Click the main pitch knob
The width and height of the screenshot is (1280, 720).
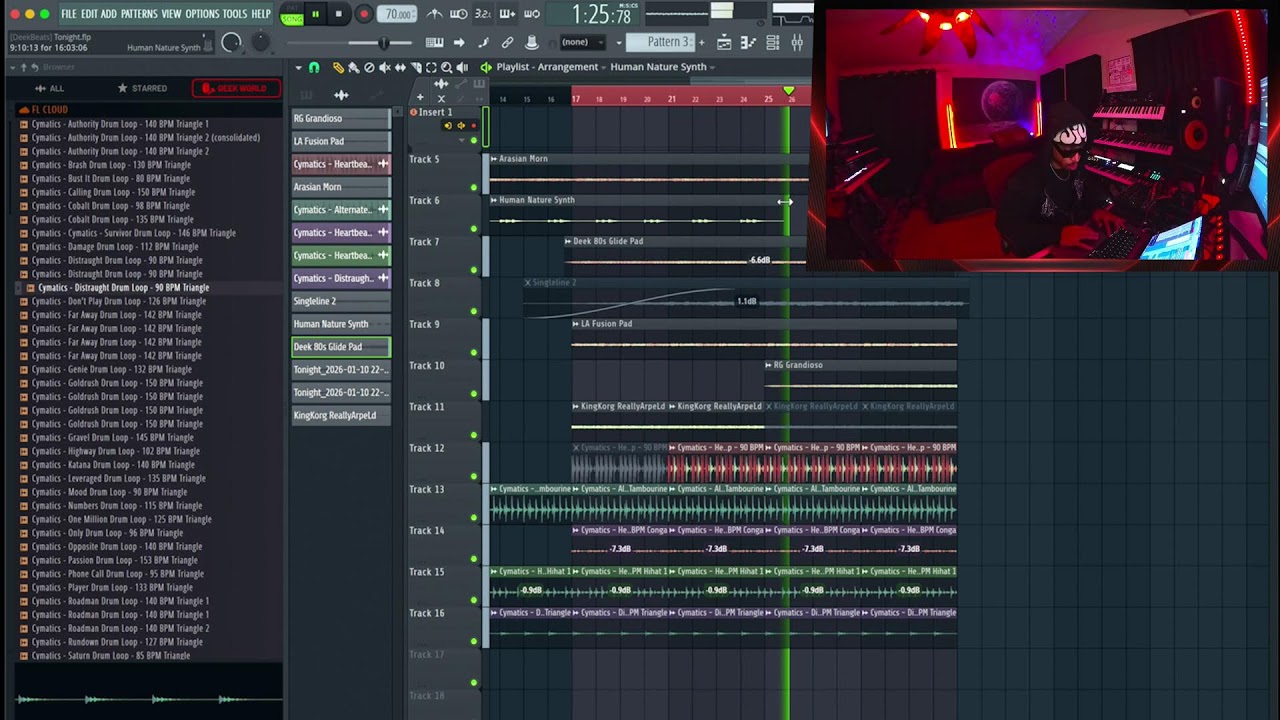261,41
